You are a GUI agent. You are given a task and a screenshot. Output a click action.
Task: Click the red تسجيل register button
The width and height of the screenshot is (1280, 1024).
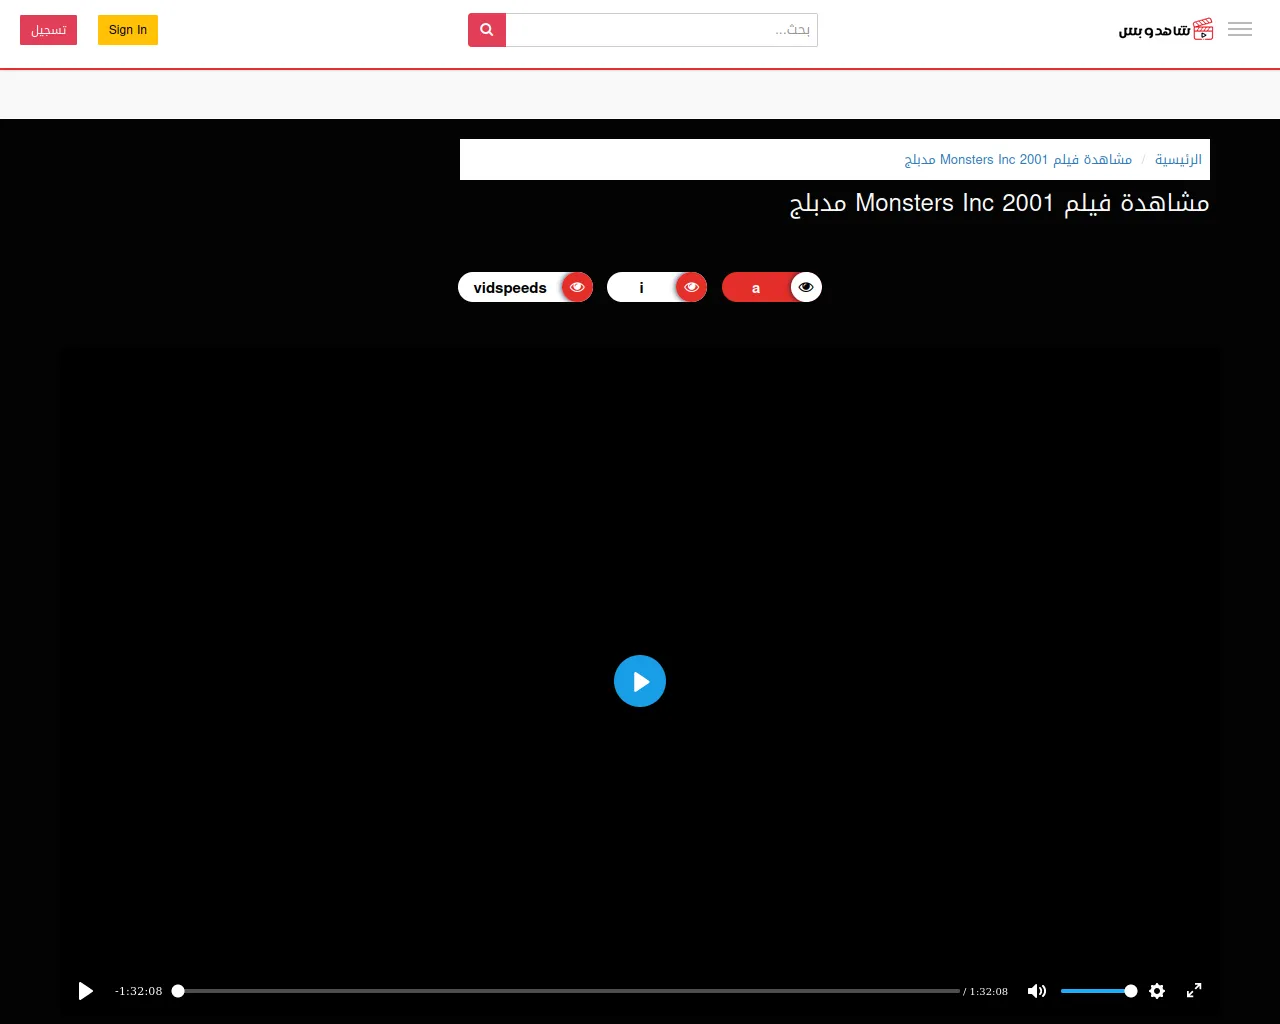pos(49,30)
